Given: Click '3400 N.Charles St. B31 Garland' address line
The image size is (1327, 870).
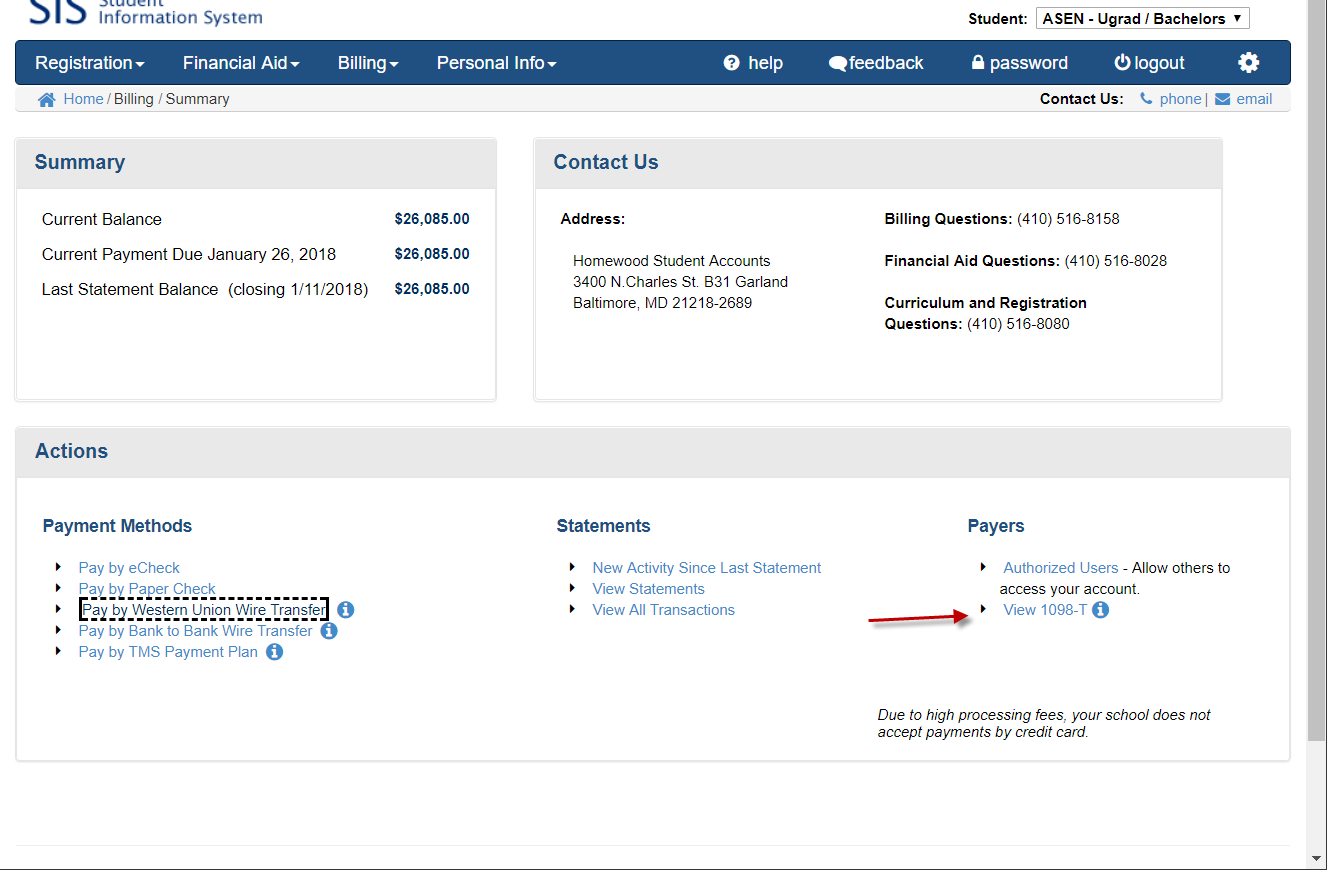Looking at the screenshot, I should [x=680, y=282].
